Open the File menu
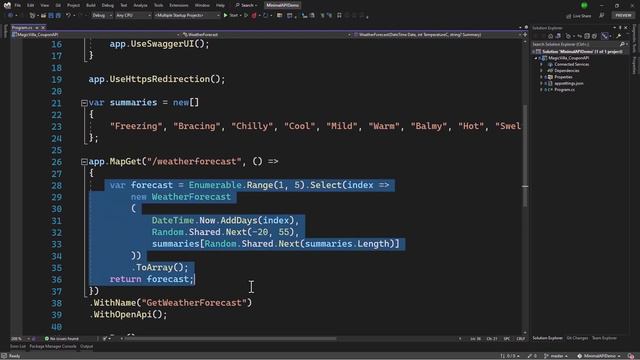The image size is (640, 360). 18,5
